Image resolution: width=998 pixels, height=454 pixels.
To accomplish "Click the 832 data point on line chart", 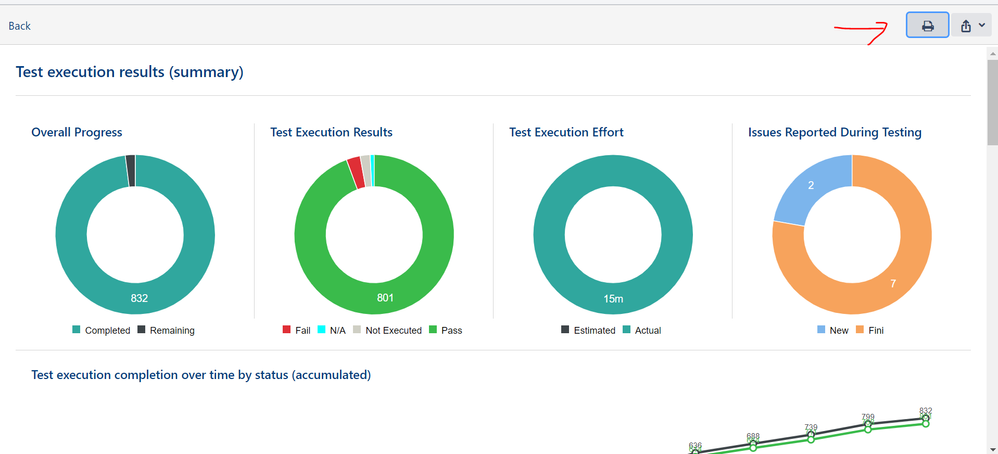I will tap(926, 419).
